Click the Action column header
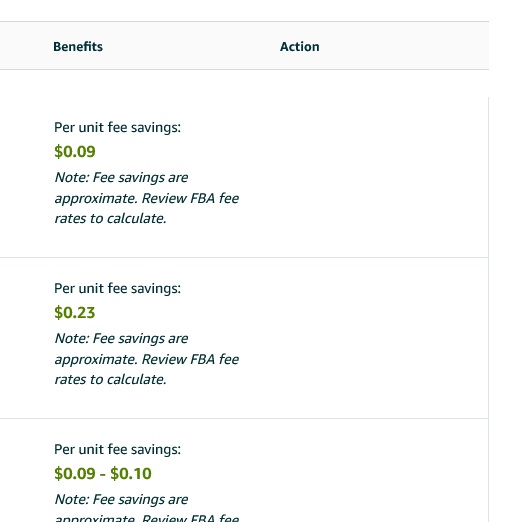Viewport: 506px width, 522px height. tap(300, 47)
